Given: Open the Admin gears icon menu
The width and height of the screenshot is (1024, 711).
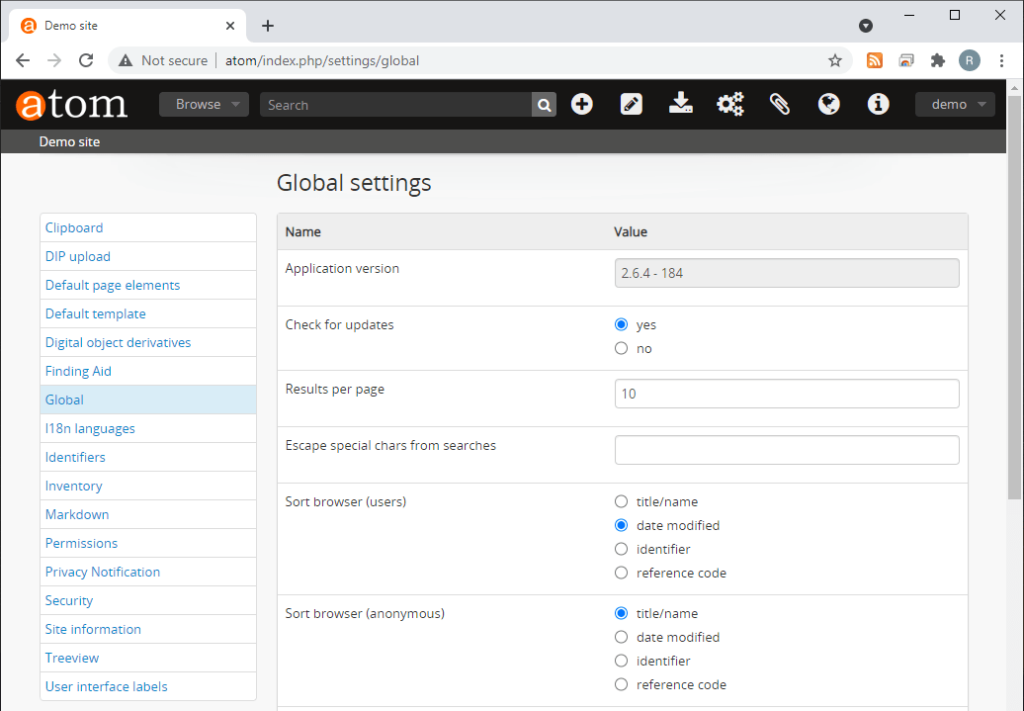Looking at the screenshot, I should pos(730,104).
